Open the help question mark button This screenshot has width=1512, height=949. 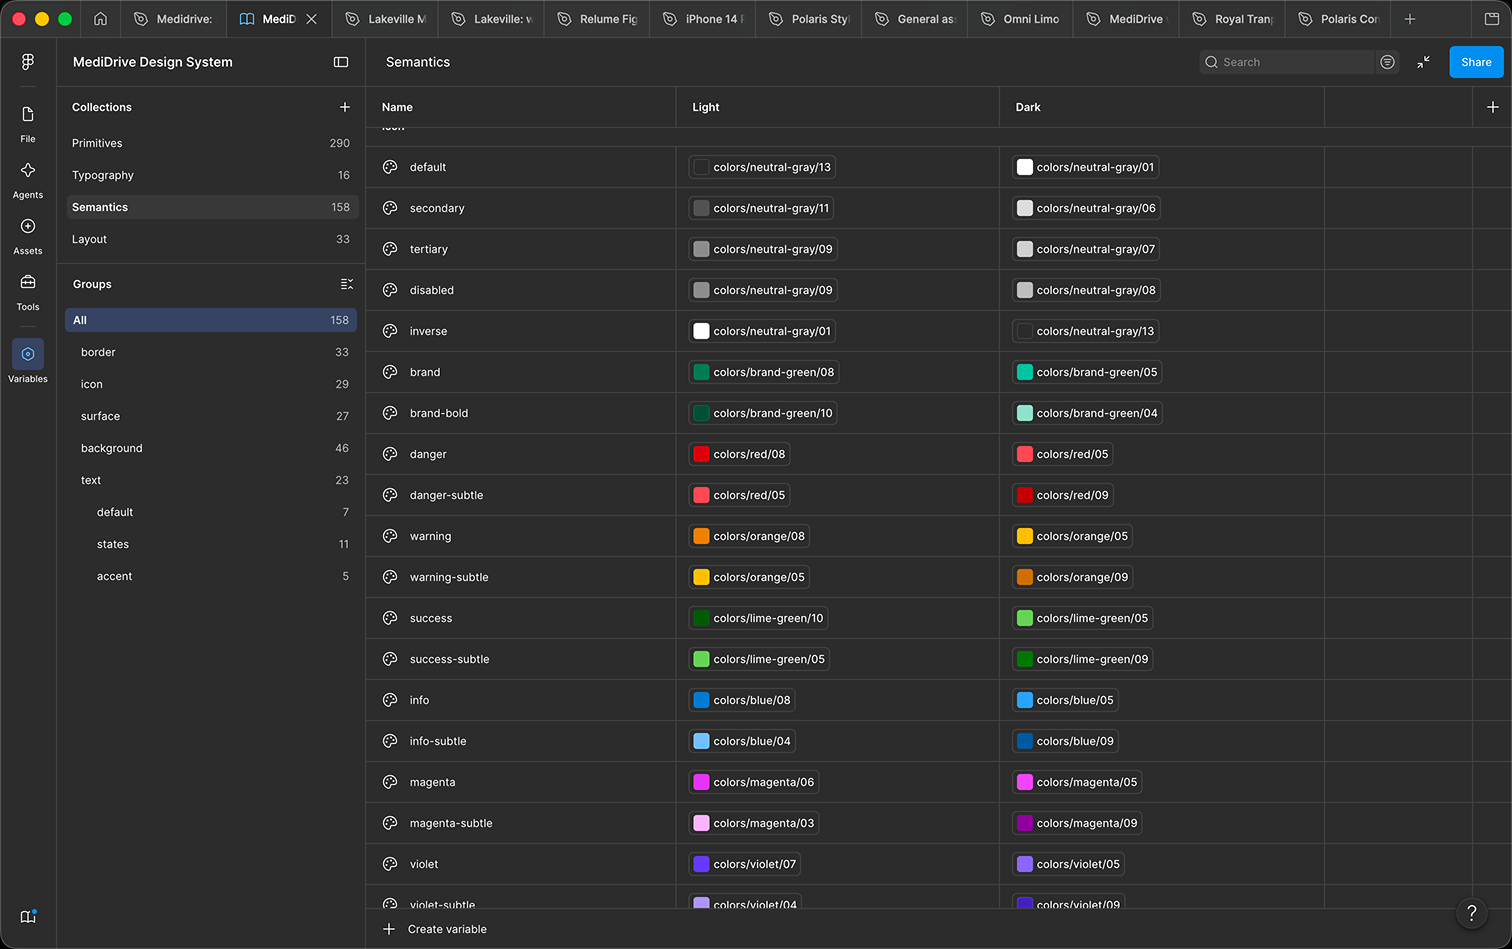[x=1471, y=912]
